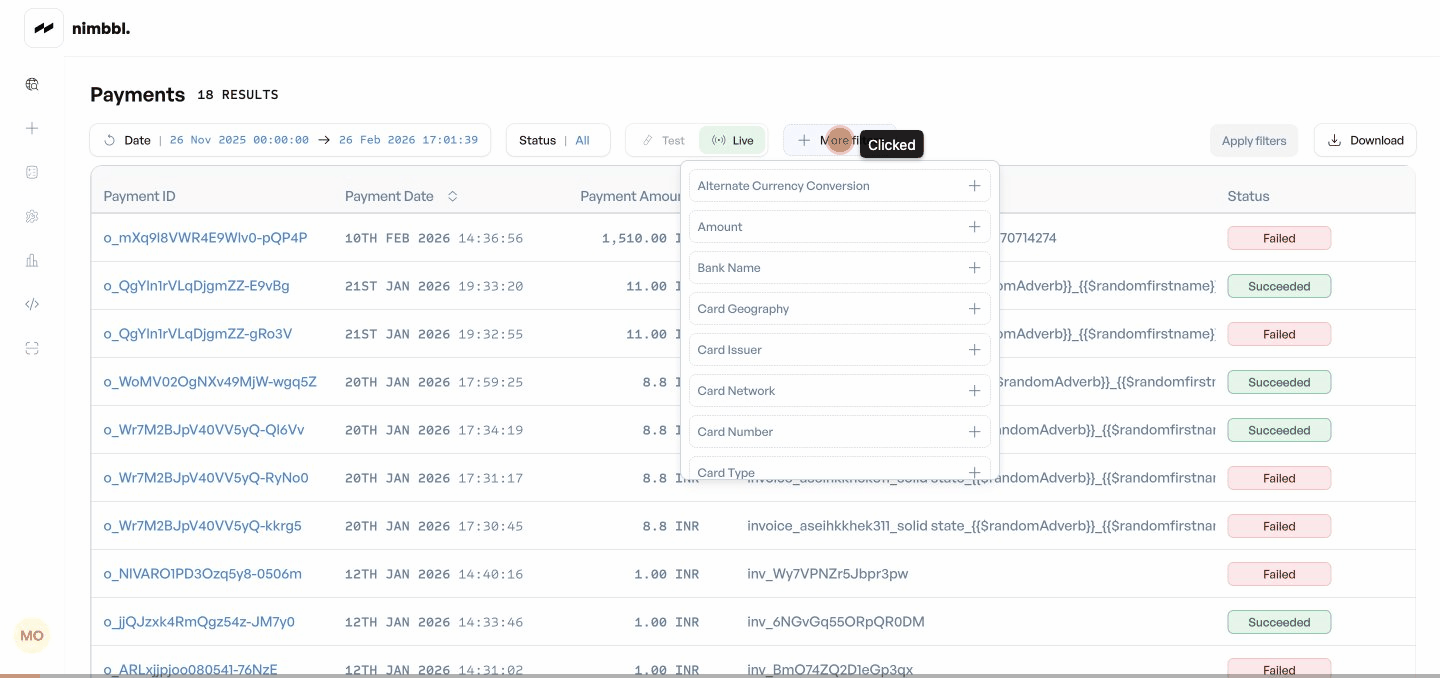Click the scan brackets icon in the sidebar
The width and height of the screenshot is (1440, 678).
(x=31, y=348)
